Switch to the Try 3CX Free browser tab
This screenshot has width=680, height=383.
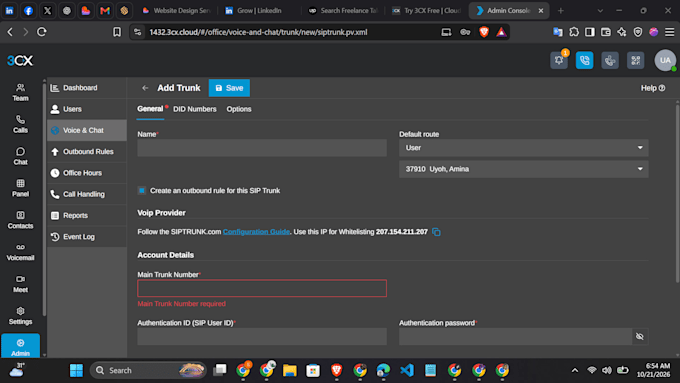[x=427, y=10]
